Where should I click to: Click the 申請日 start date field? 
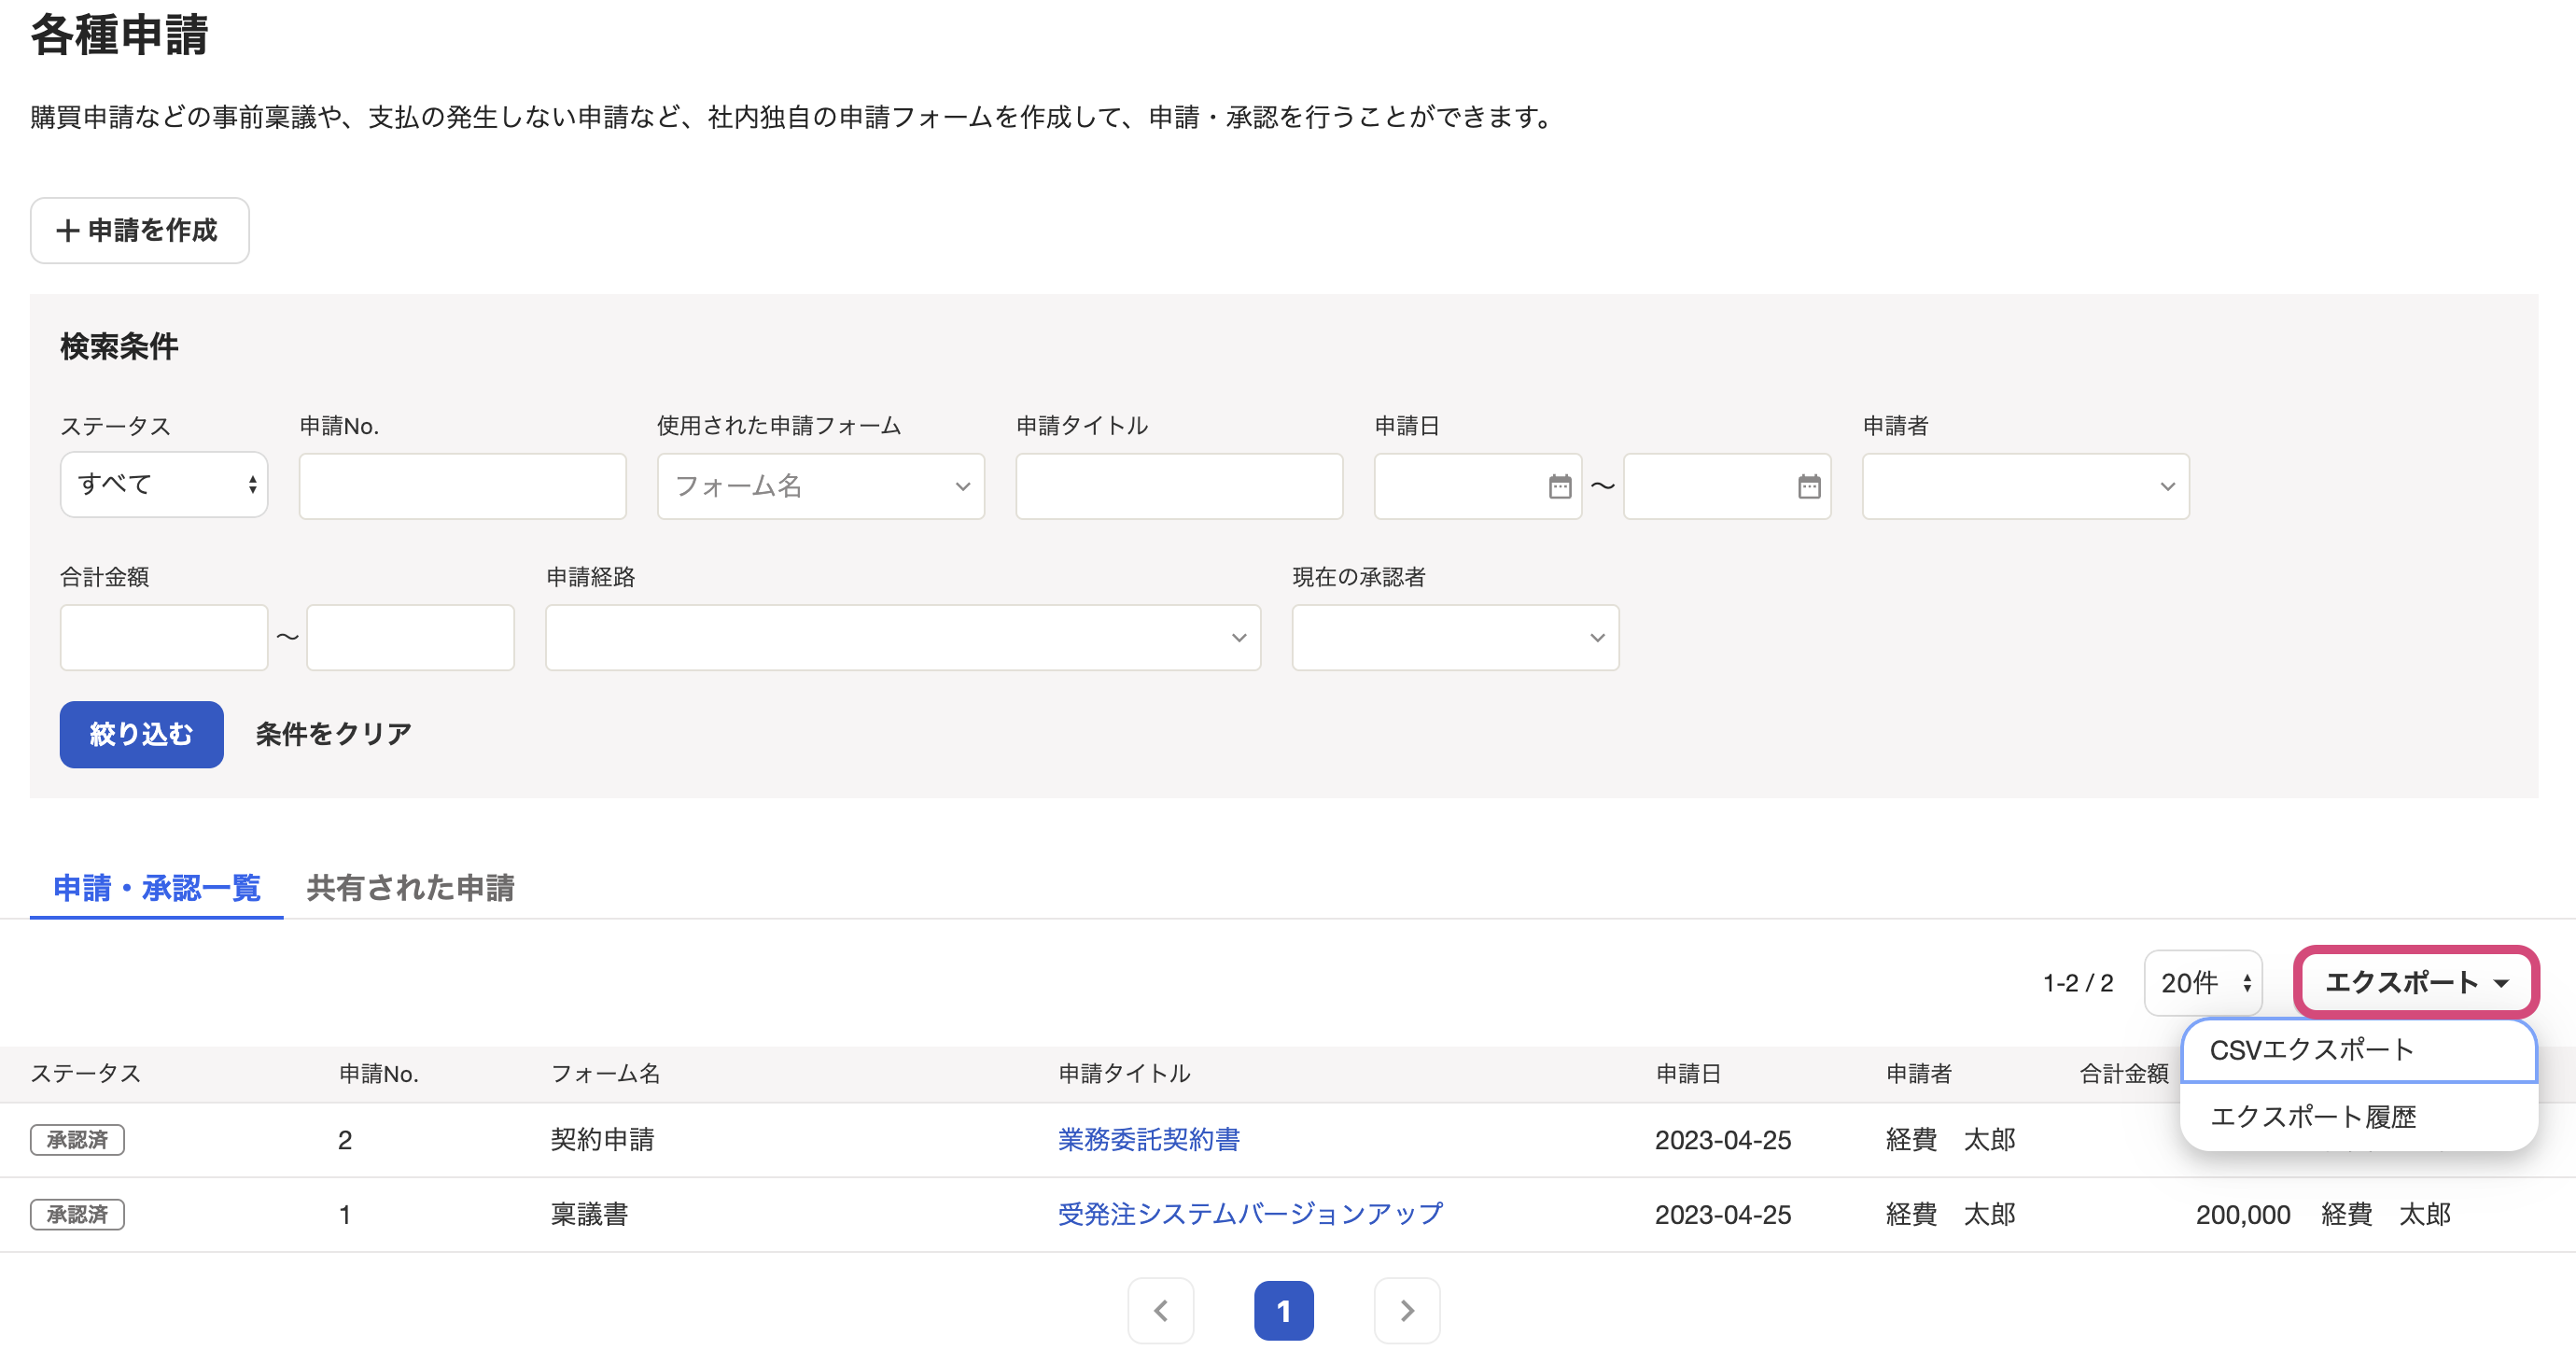click(x=1477, y=486)
